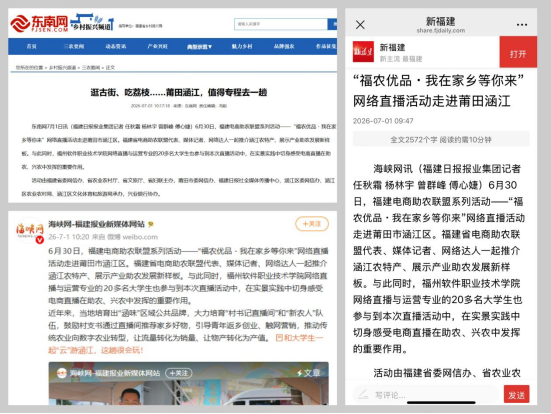Click the 乡村振兴频道 channel logo
551x414 pixels.
tap(92, 22)
